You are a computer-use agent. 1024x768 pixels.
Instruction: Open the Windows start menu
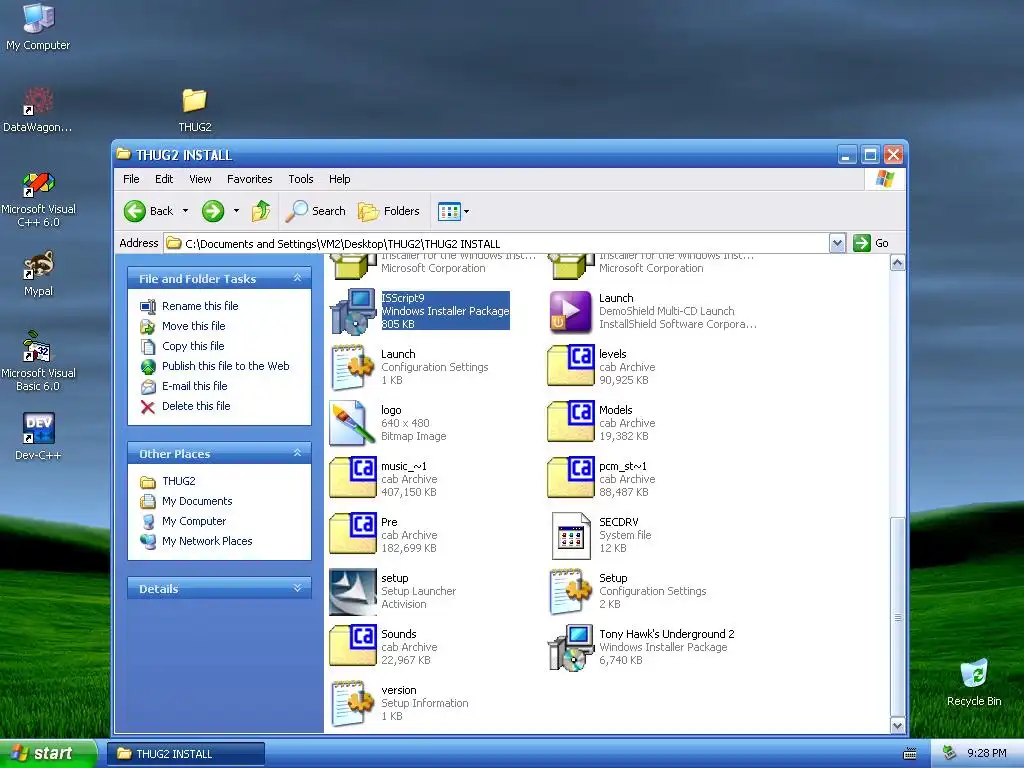(x=48, y=754)
